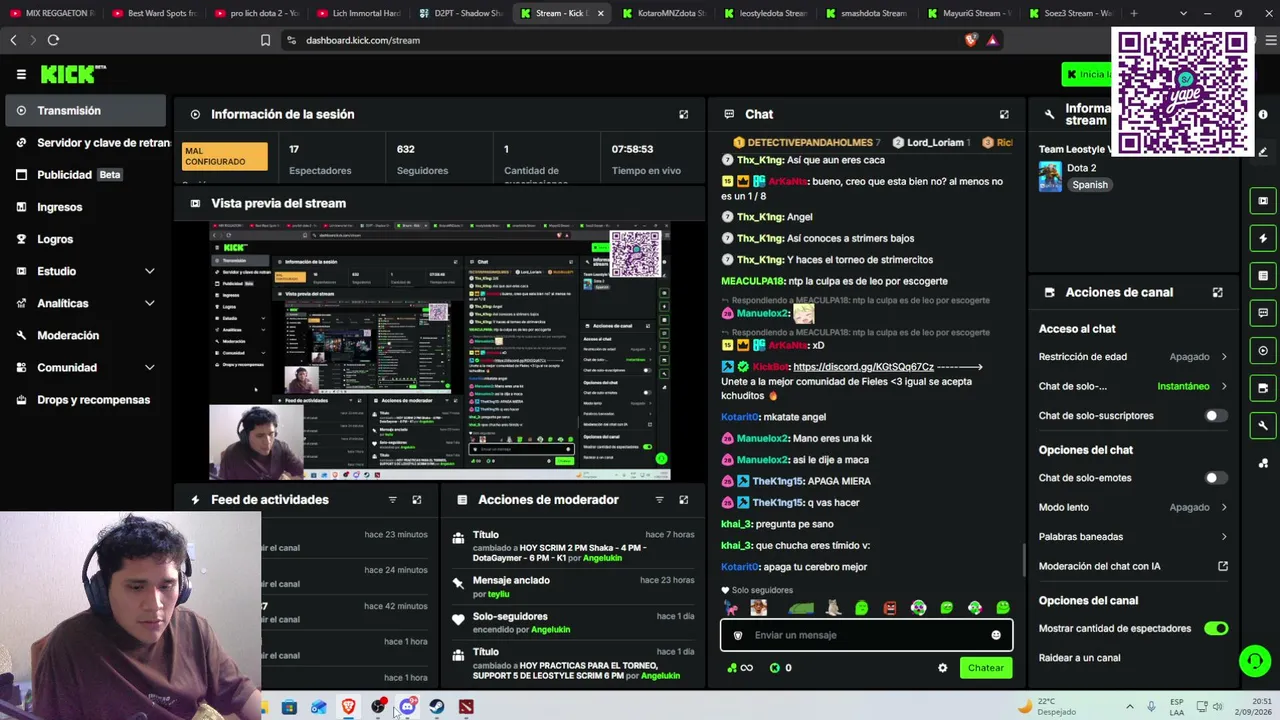This screenshot has height=720, width=1280.
Task: Click the edit pencil icon in right sidebar
Action: [x=1263, y=152]
